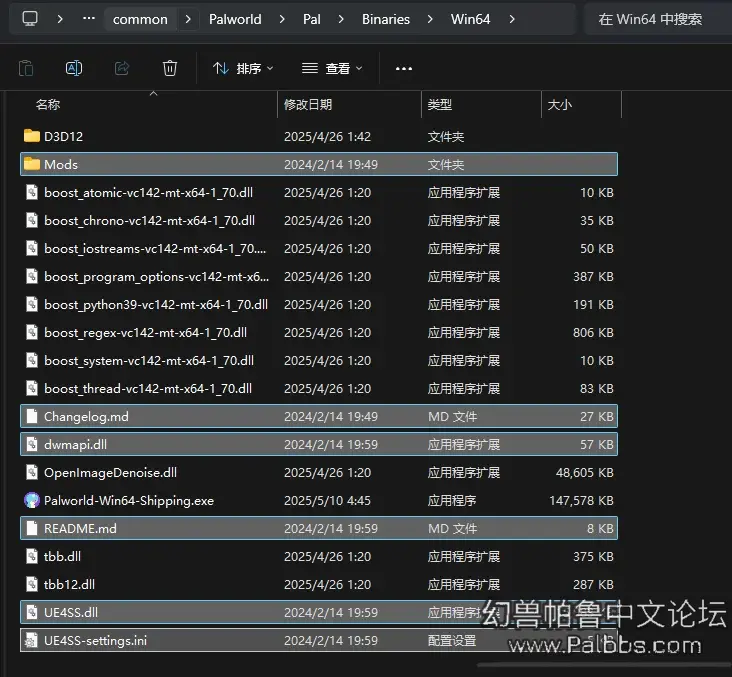Image resolution: width=732 pixels, height=677 pixels.
Task: Select the UE4SS-settings.ini file name
Action: point(95,641)
